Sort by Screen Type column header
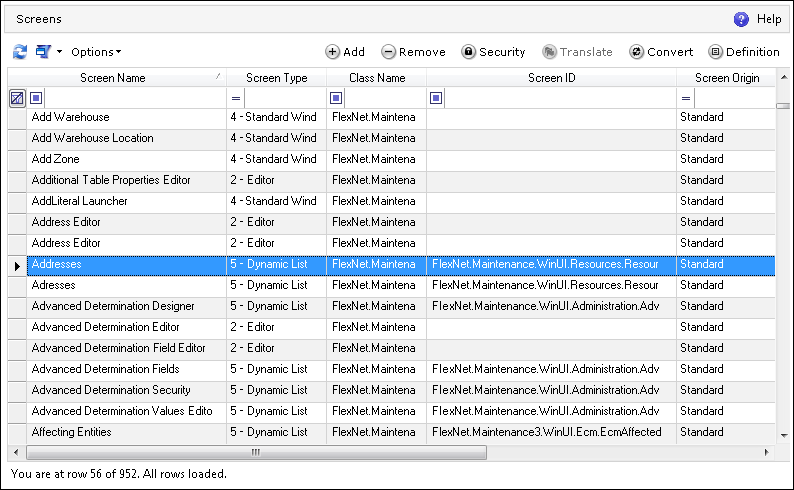 coord(276,77)
